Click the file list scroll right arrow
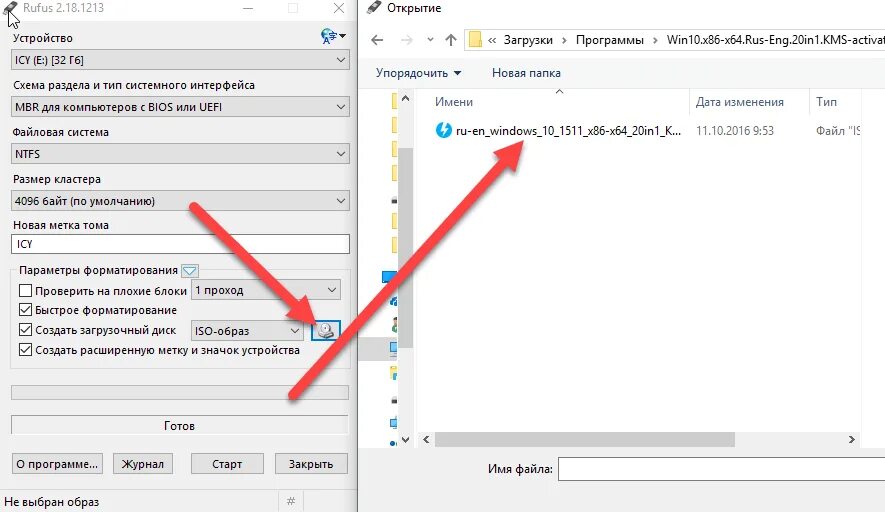Image resolution: width=885 pixels, height=512 pixels. click(x=851, y=439)
